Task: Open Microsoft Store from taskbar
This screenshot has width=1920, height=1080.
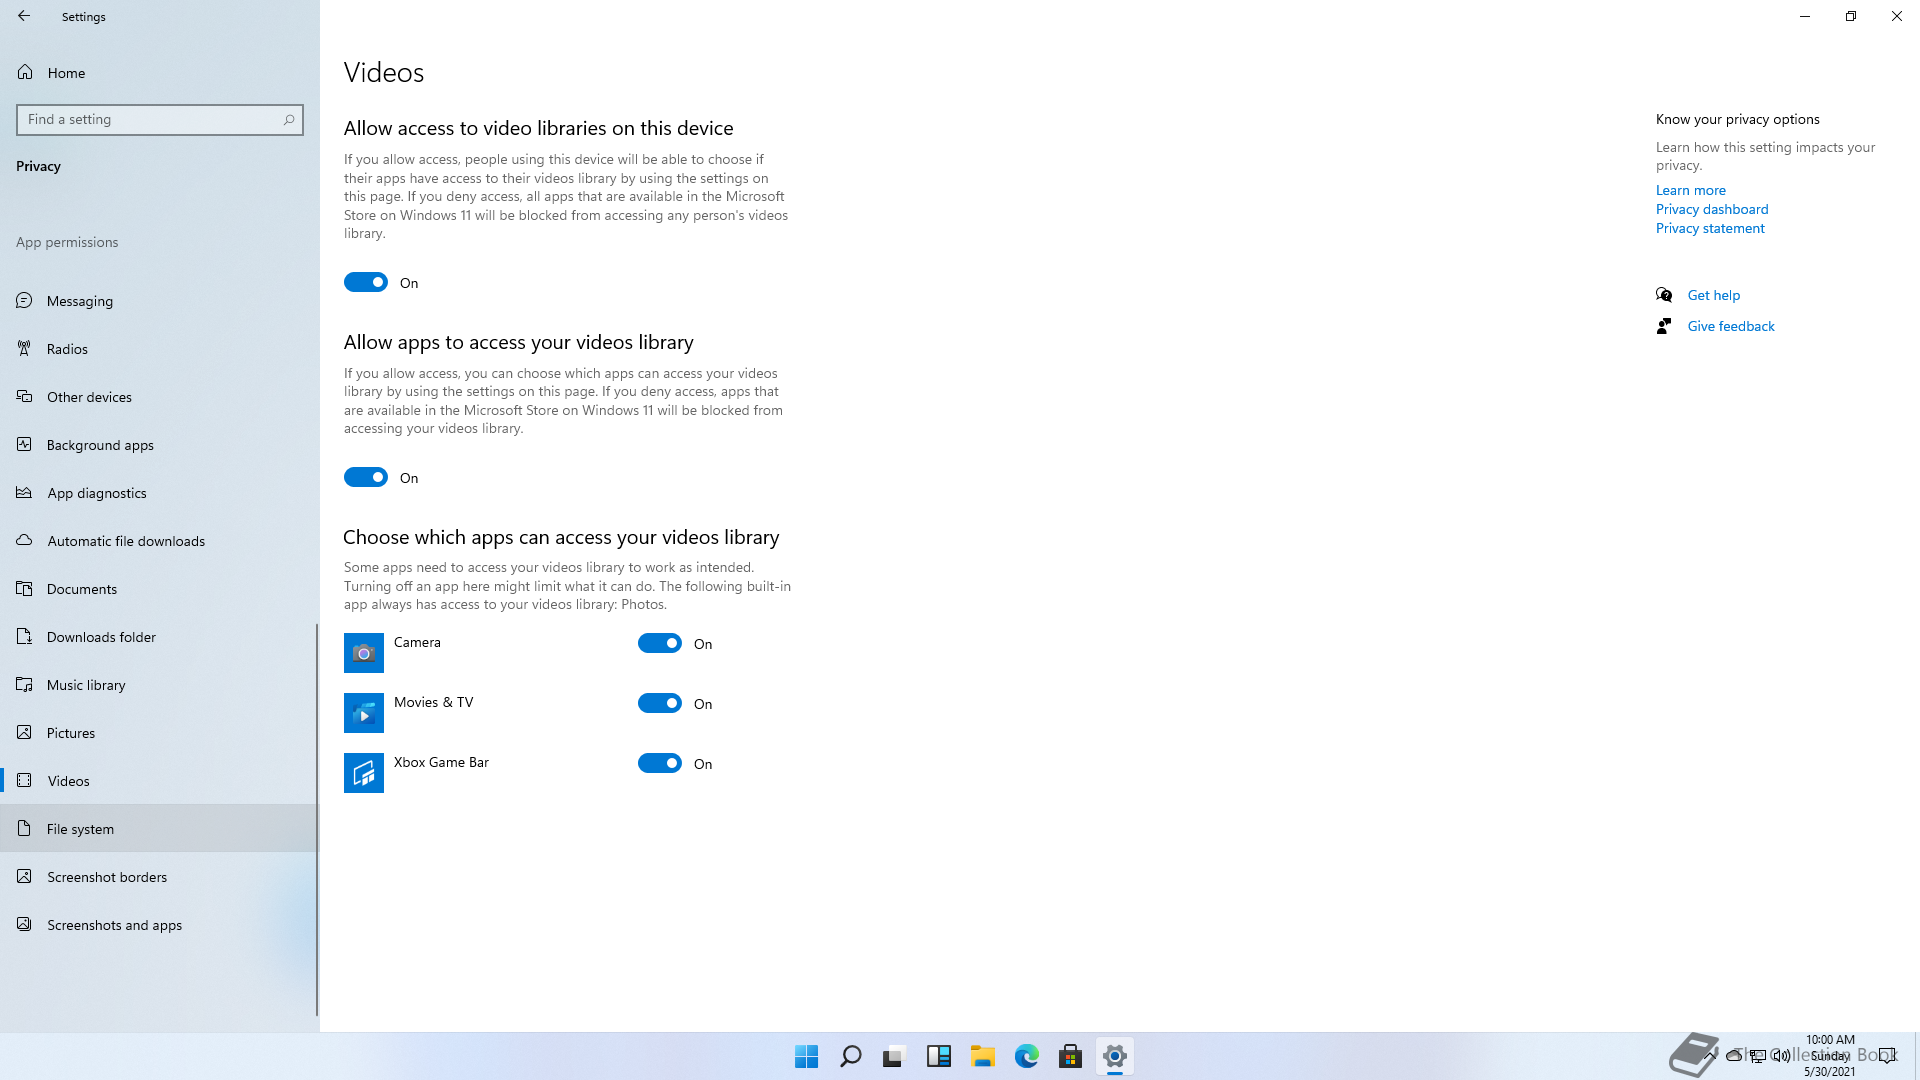Action: [x=1071, y=1056]
